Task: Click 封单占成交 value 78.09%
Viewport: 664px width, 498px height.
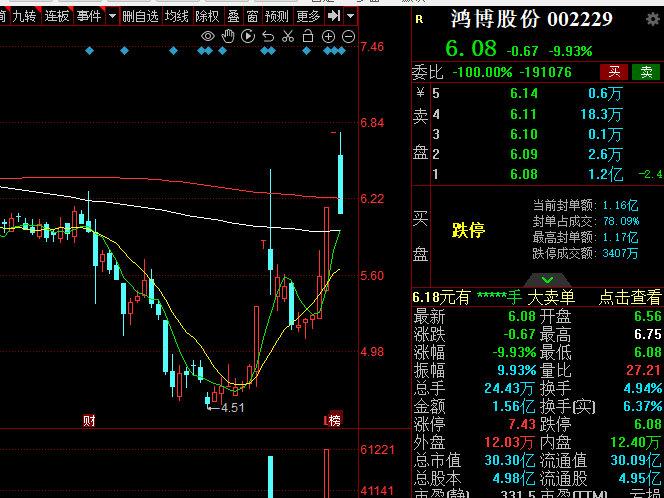Action: (x=621, y=221)
